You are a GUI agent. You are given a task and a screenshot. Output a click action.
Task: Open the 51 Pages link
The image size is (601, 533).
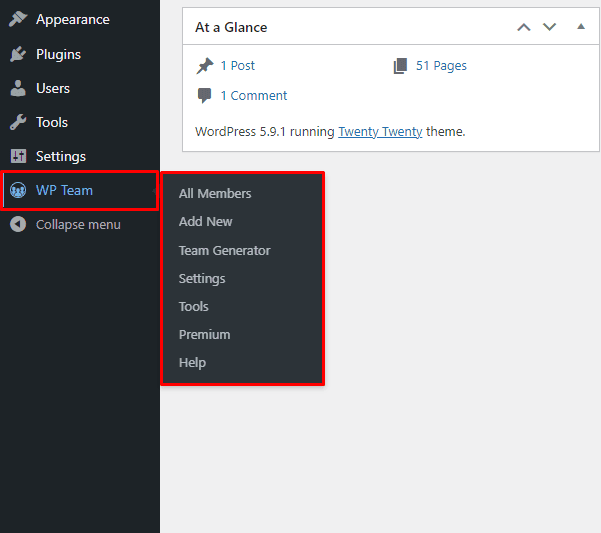click(441, 66)
